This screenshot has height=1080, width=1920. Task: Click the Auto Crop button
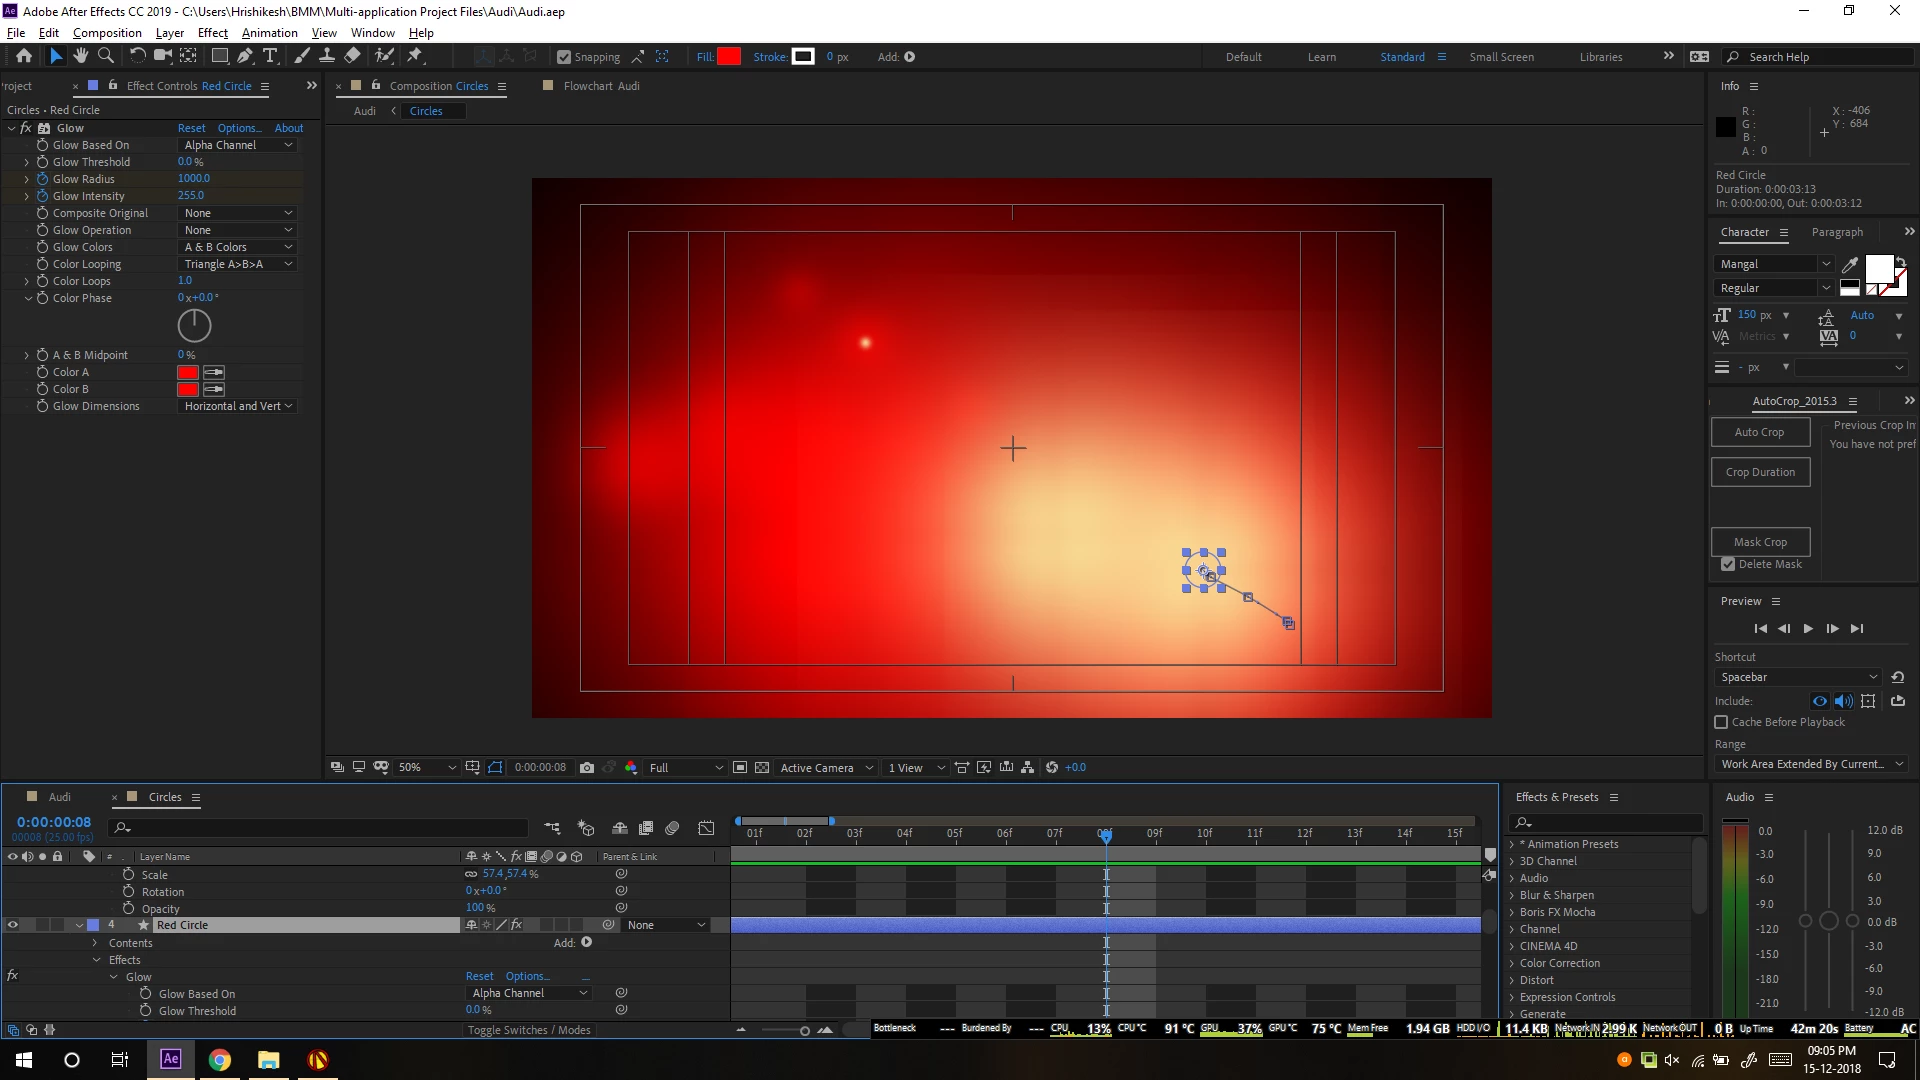click(x=1759, y=432)
